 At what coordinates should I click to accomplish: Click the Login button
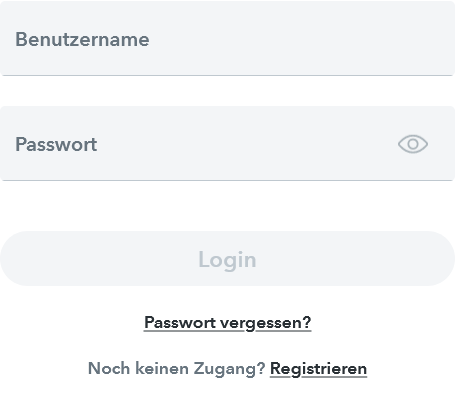[227, 258]
